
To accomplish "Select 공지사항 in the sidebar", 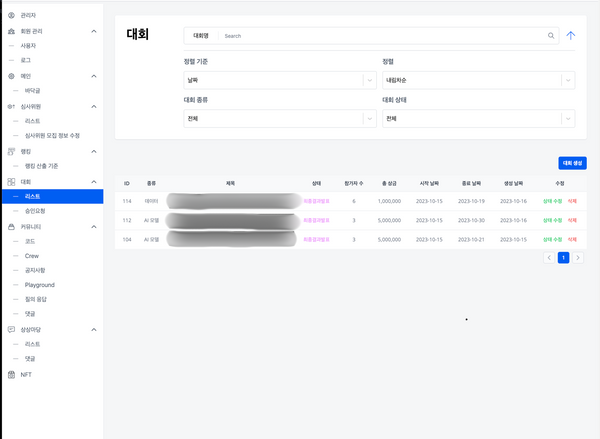I will 36,270.
